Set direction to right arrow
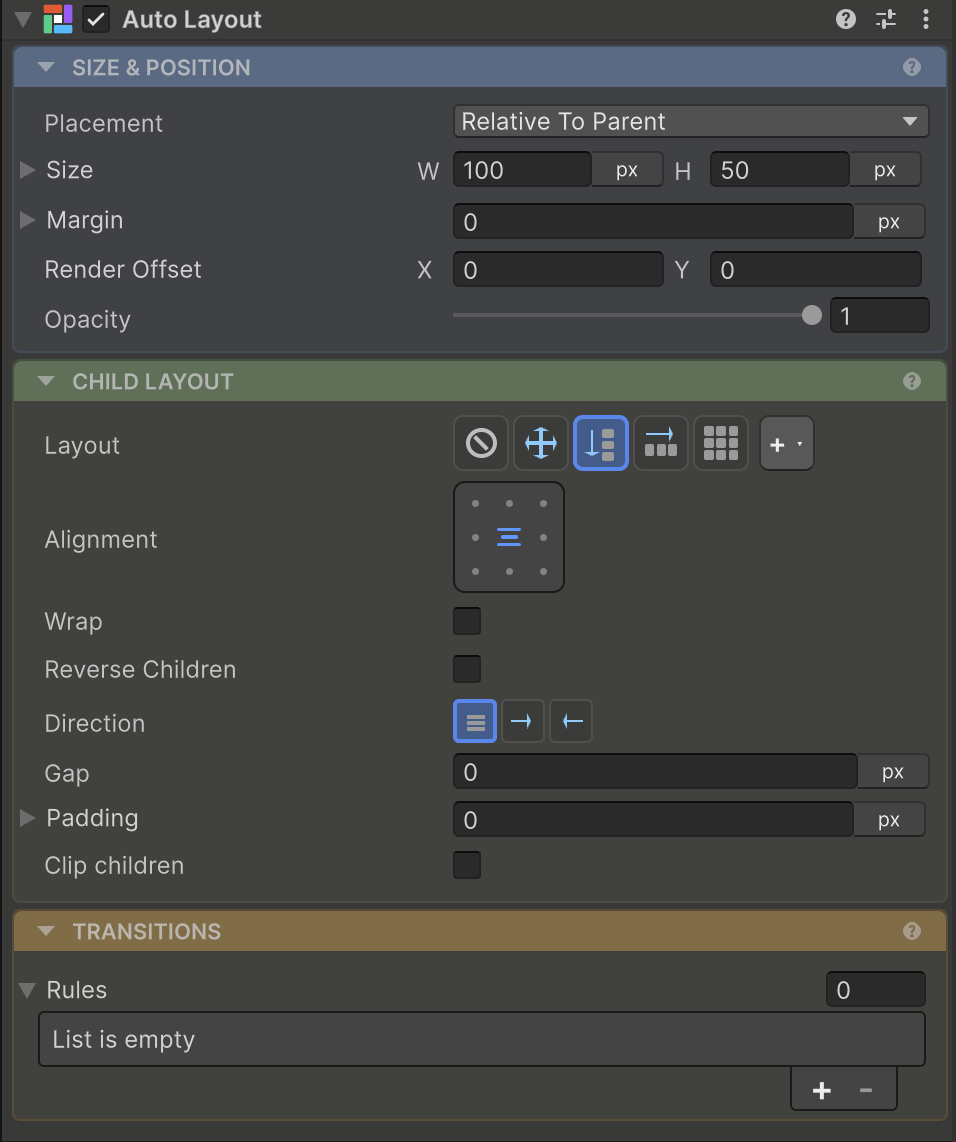 [x=523, y=721]
